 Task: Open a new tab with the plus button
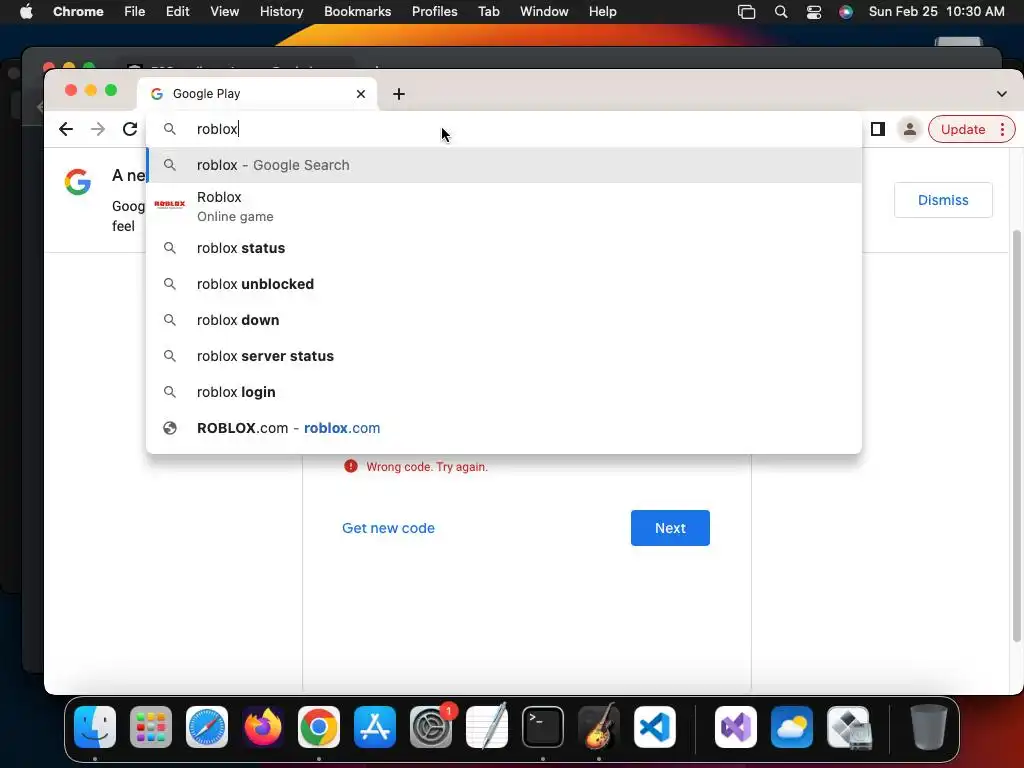[398, 94]
